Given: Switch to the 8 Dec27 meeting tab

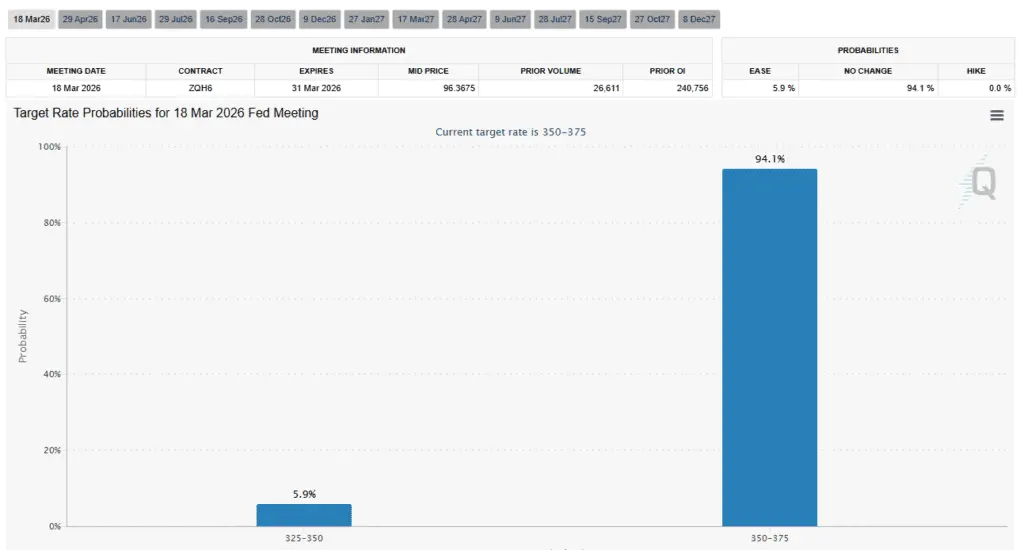Looking at the screenshot, I should click(698, 19).
